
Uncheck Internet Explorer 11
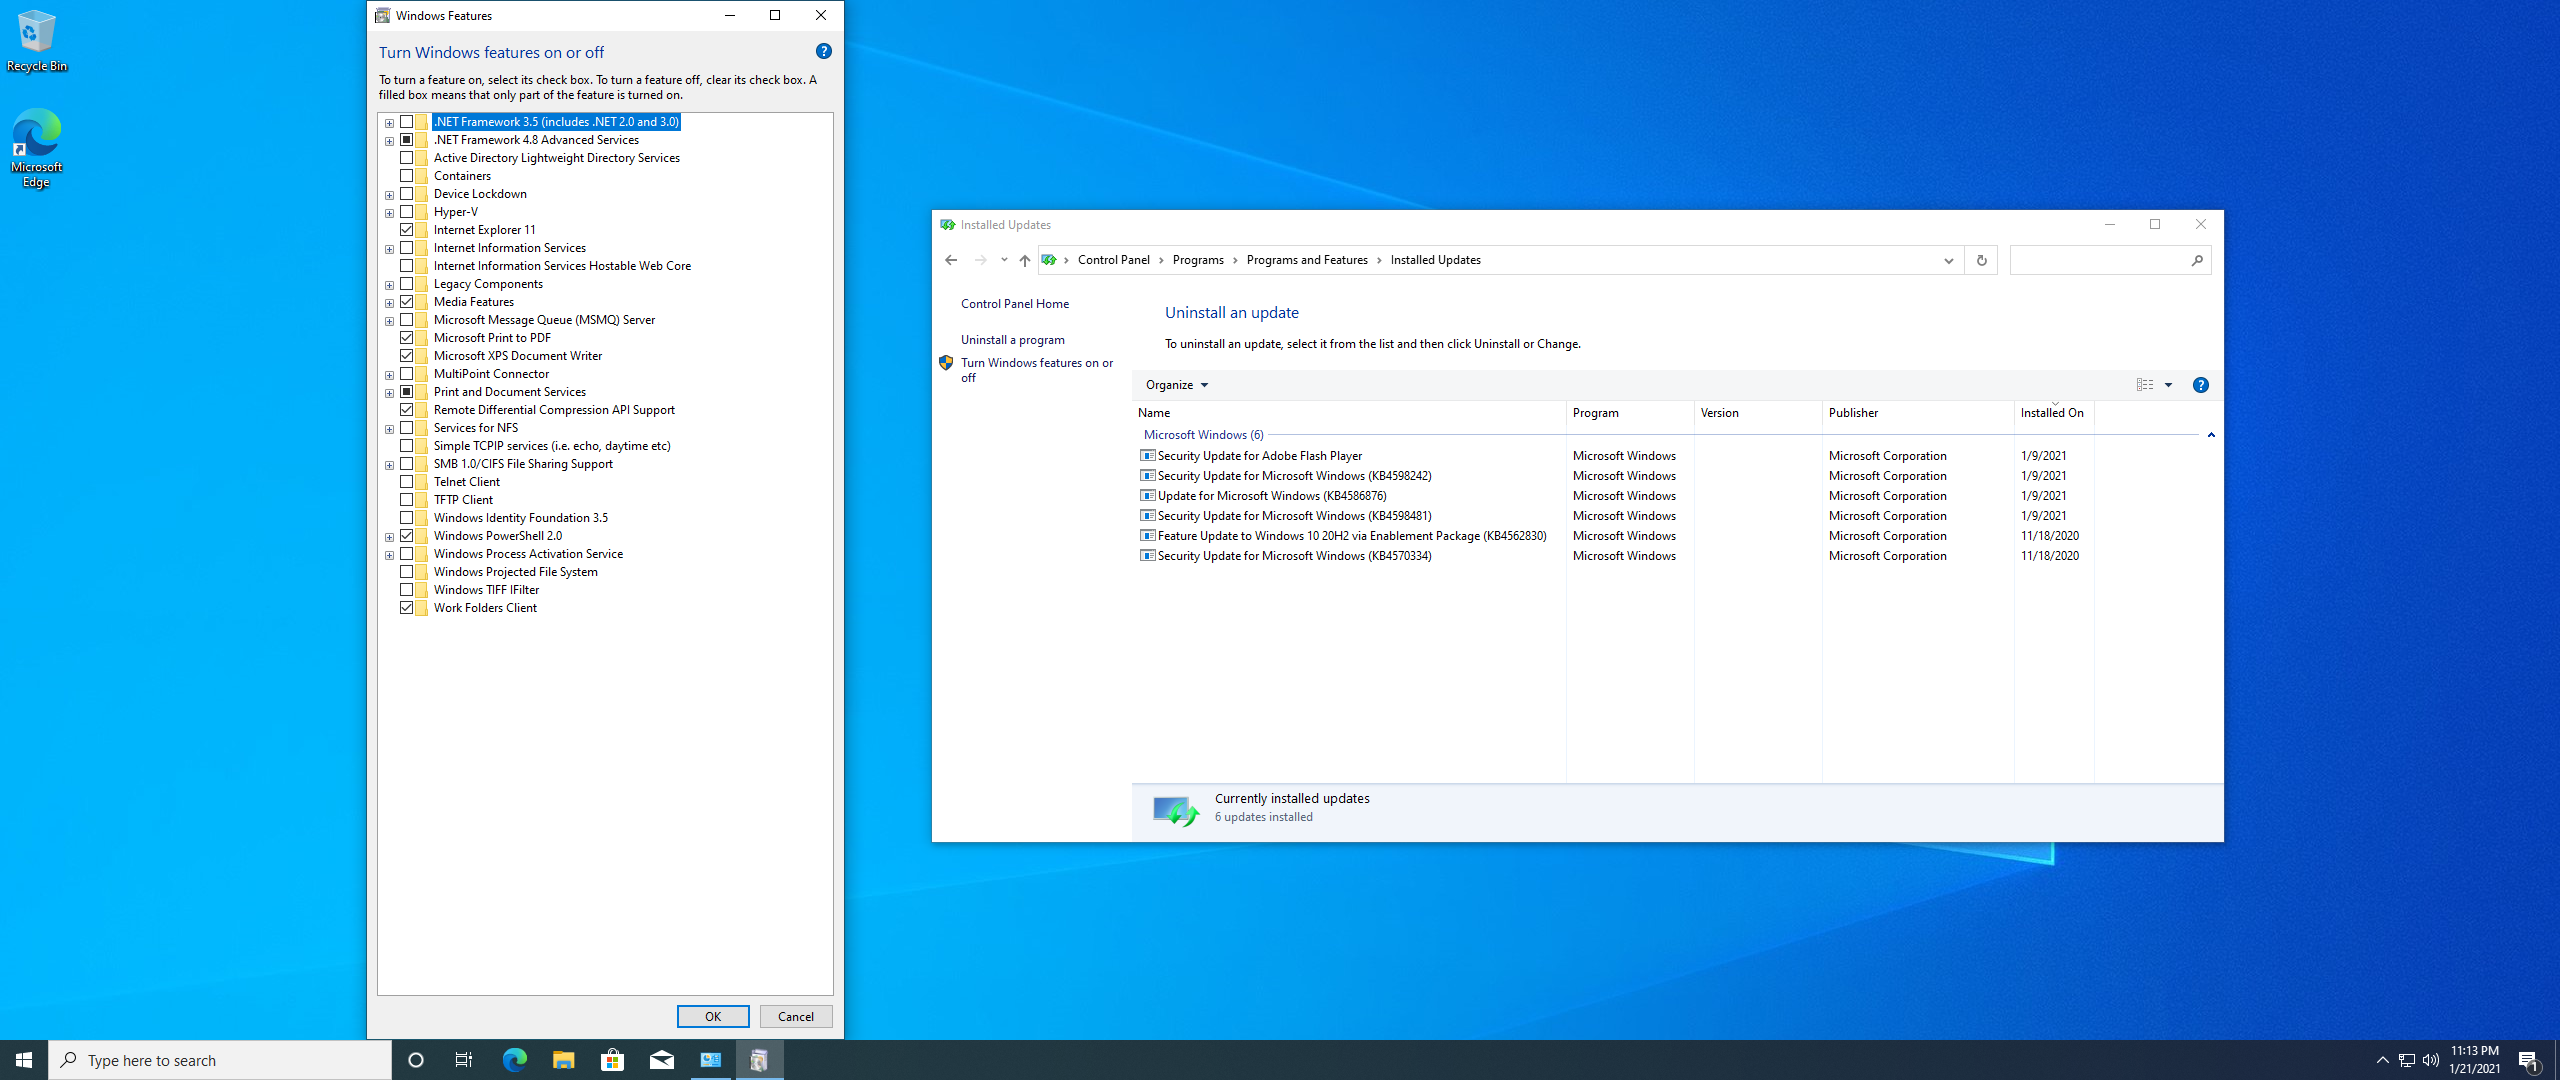(406, 230)
